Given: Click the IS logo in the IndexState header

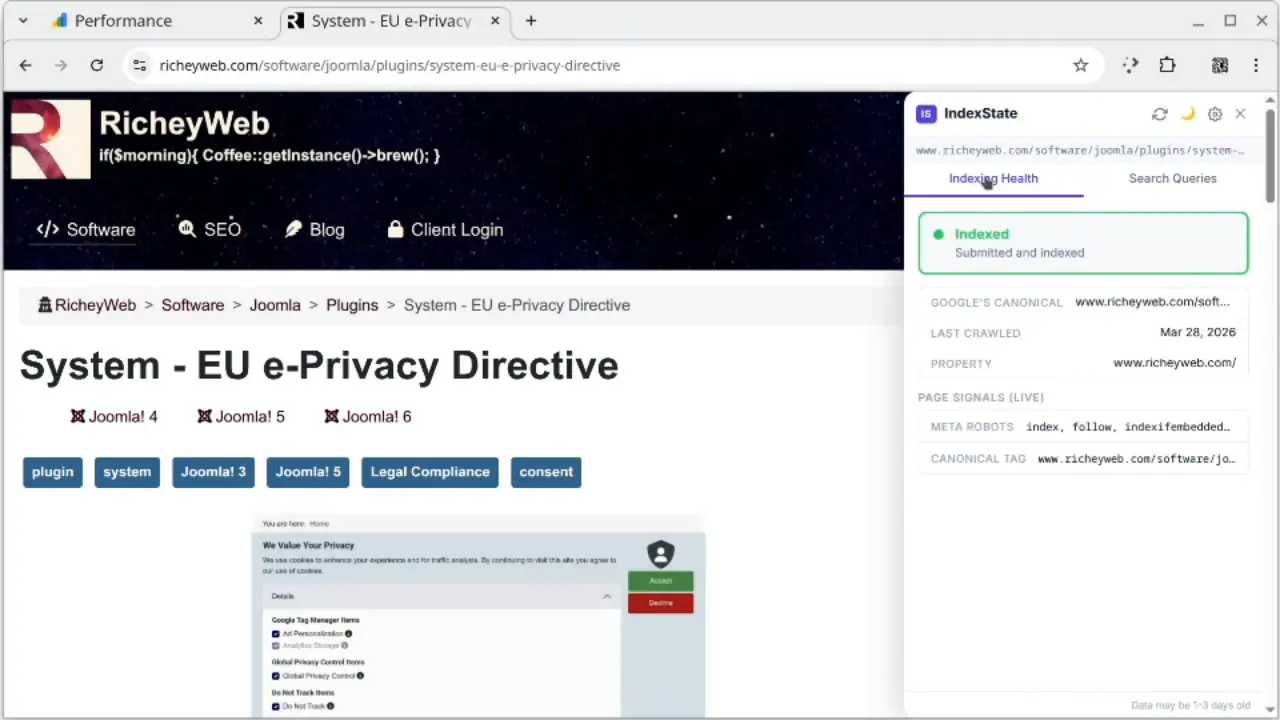Looking at the screenshot, I should tap(925, 113).
